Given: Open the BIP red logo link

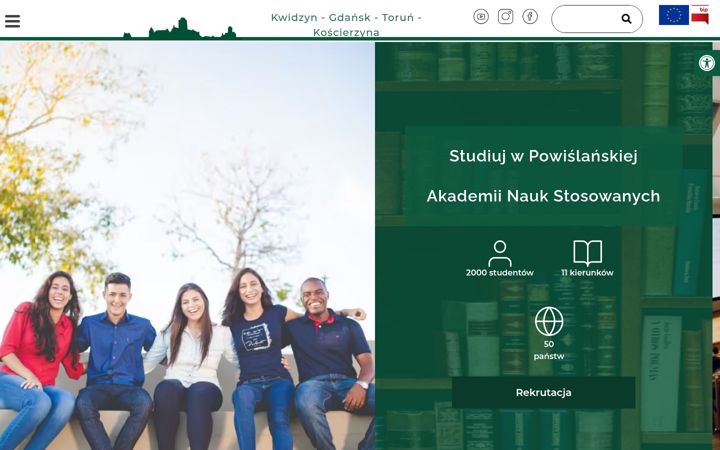Looking at the screenshot, I should tap(700, 15).
